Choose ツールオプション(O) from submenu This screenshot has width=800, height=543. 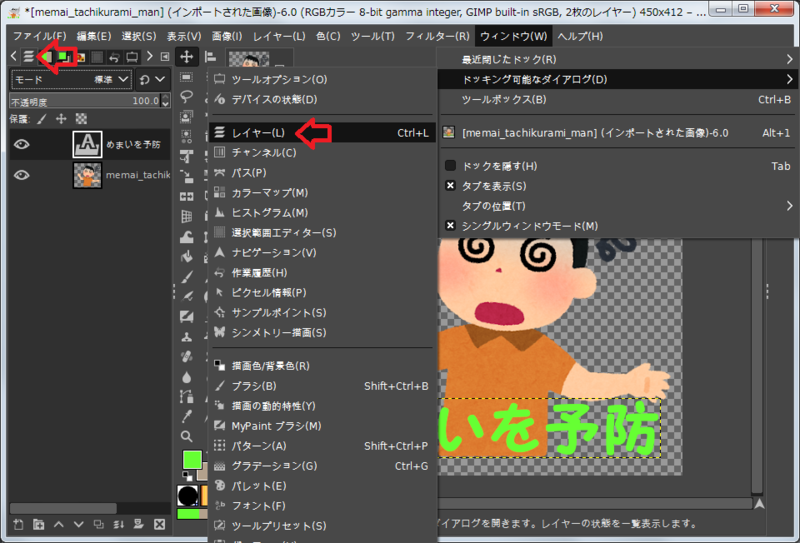[323, 79]
